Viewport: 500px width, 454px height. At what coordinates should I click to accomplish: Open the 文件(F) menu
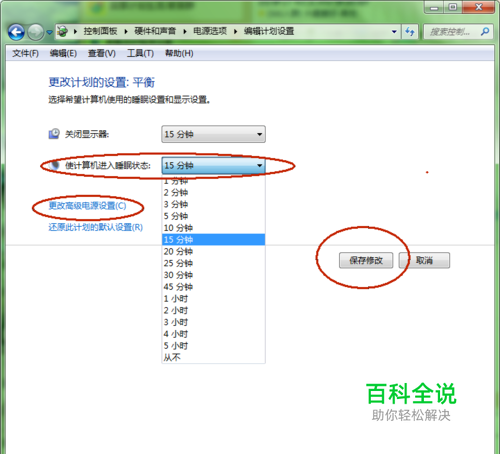point(25,53)
